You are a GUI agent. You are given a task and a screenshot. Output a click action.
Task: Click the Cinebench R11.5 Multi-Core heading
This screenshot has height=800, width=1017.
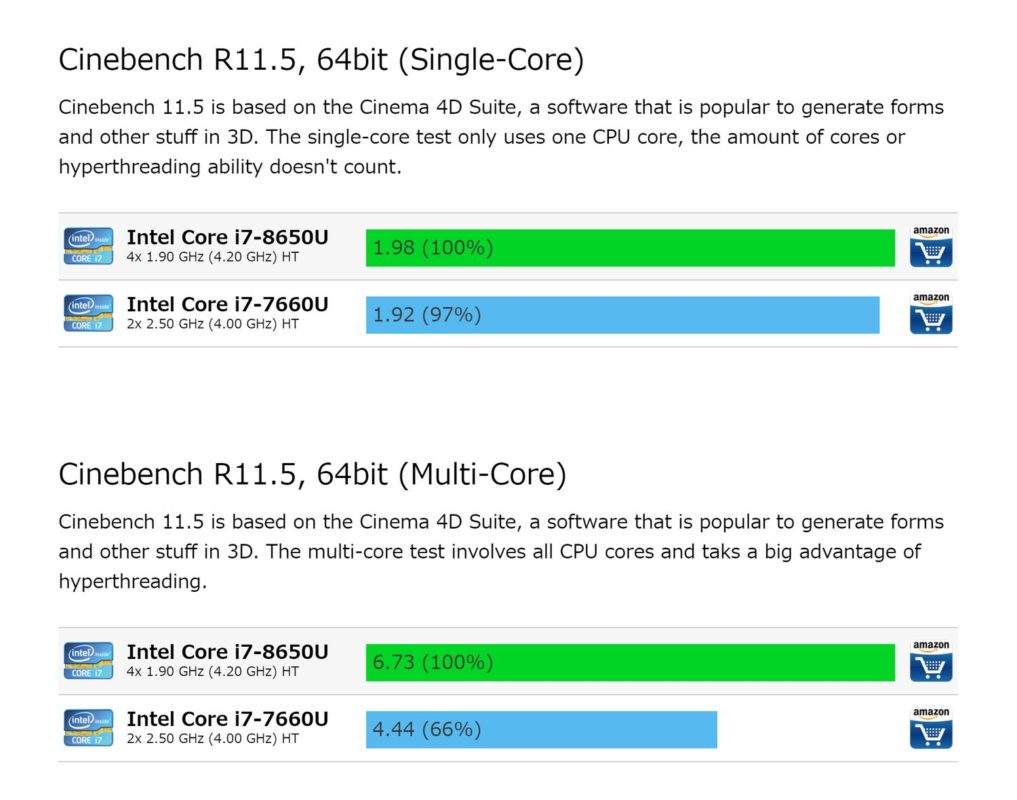point(313,474)
